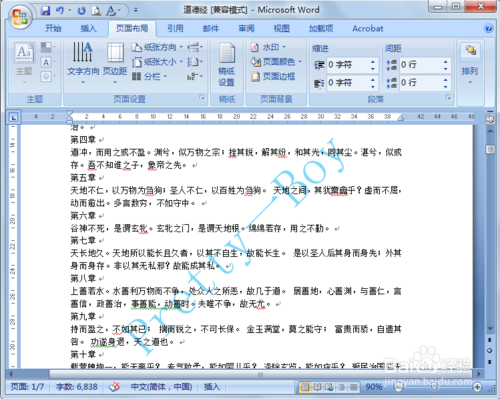Open the 文字方向 text direction tool
This screenshot has width=500, height=399.
pos(83,63)
